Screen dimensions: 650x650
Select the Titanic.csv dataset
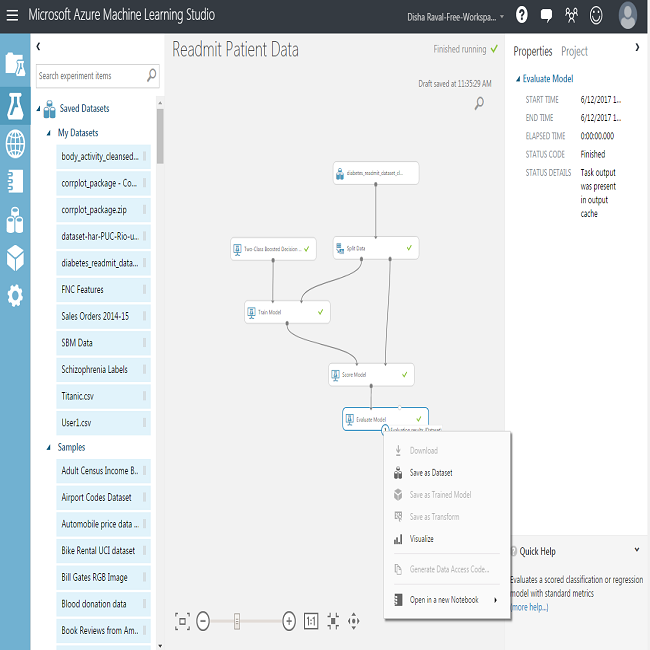coord(103,396)
